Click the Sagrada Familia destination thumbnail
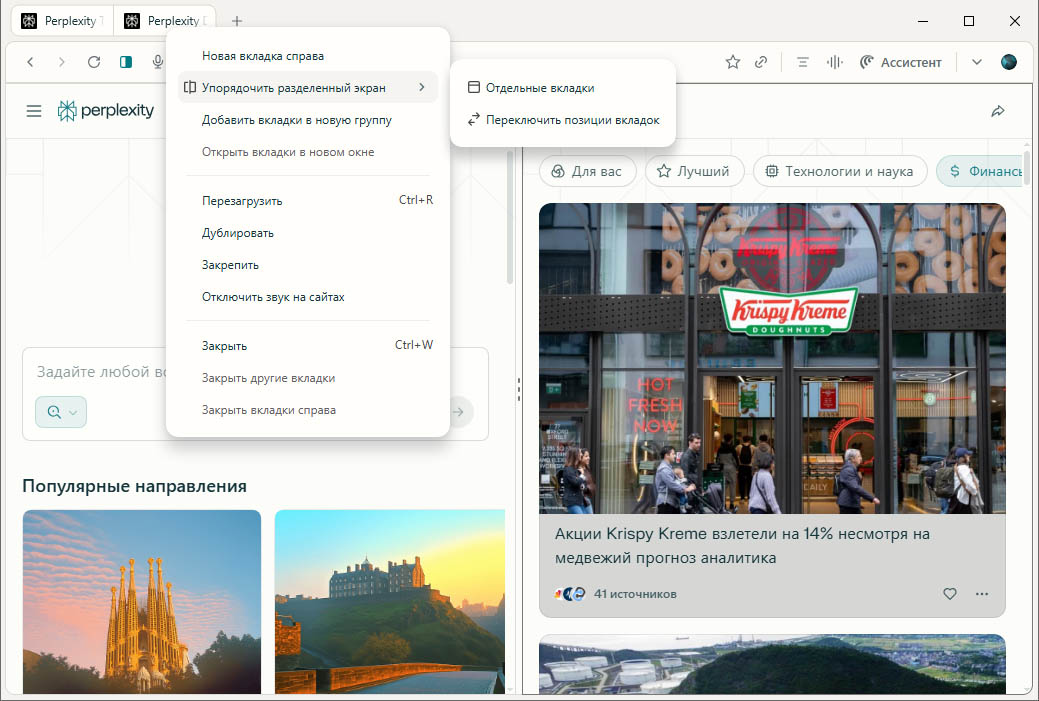Viewport: 1039px width, 701px height. 141,600
